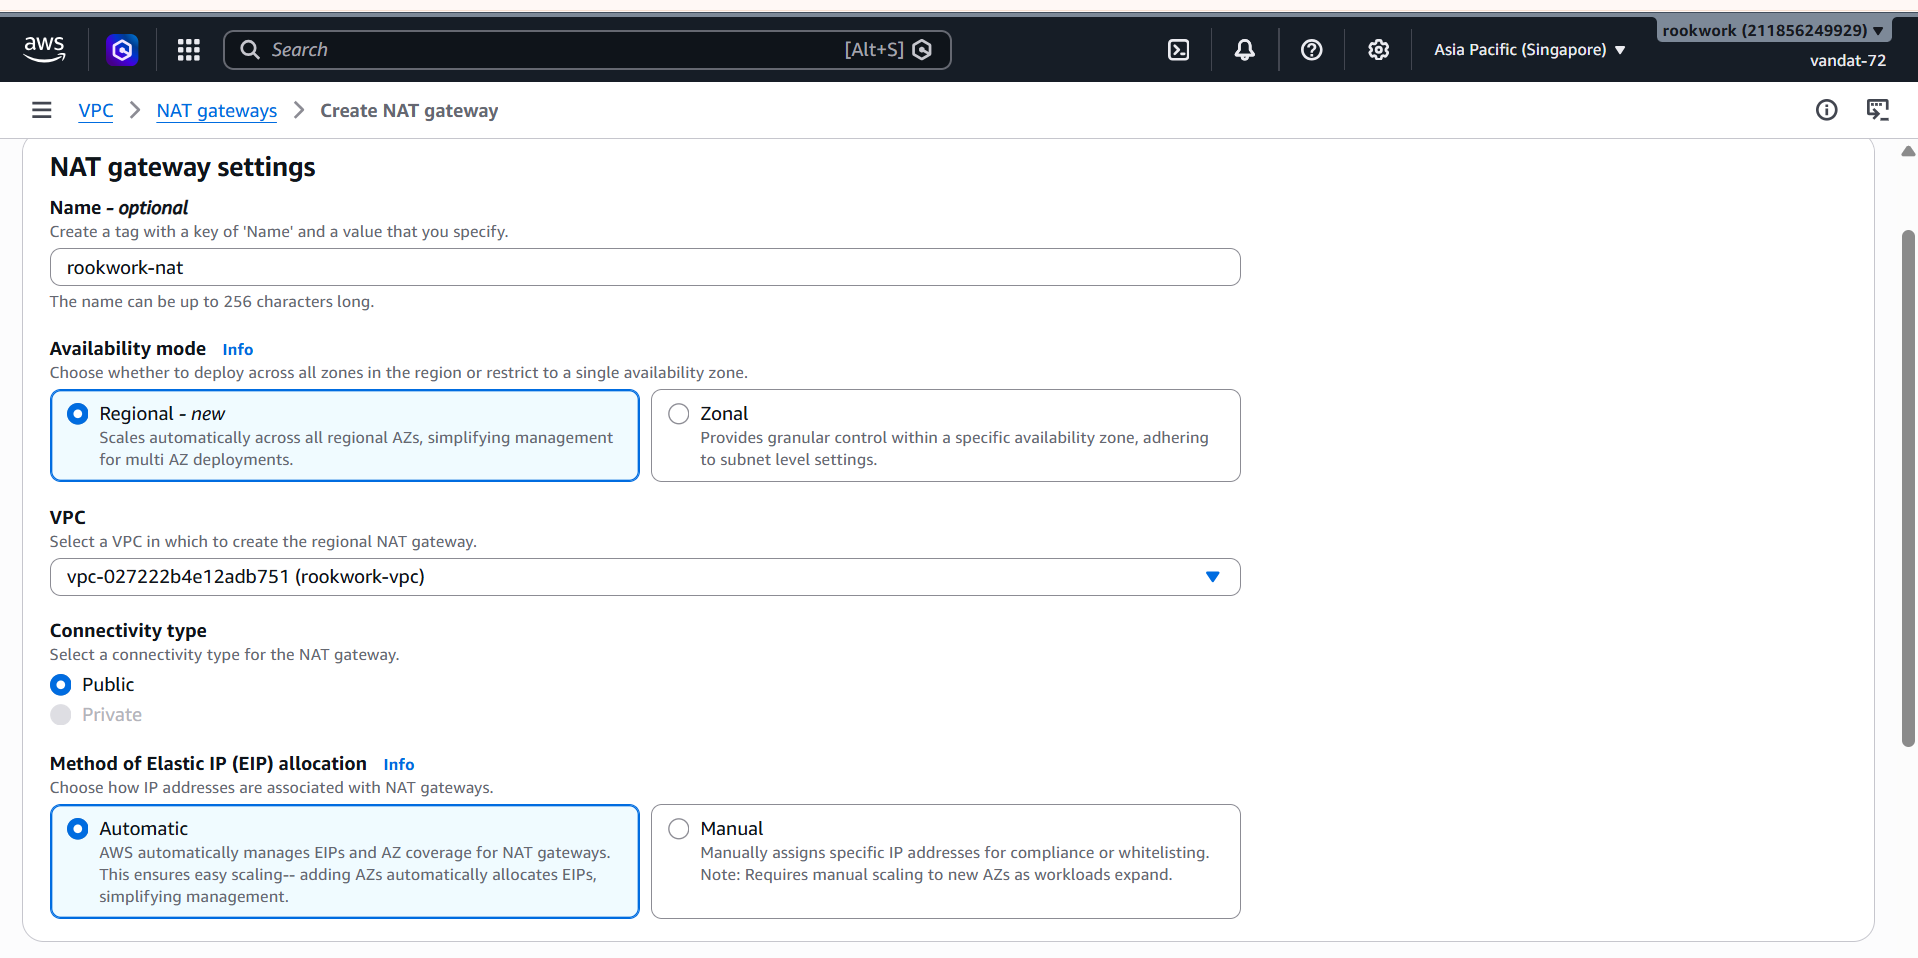The image size is (1918, 958).
Task: Toggle the side navigation hamburger menu
Action: (41, 110)
